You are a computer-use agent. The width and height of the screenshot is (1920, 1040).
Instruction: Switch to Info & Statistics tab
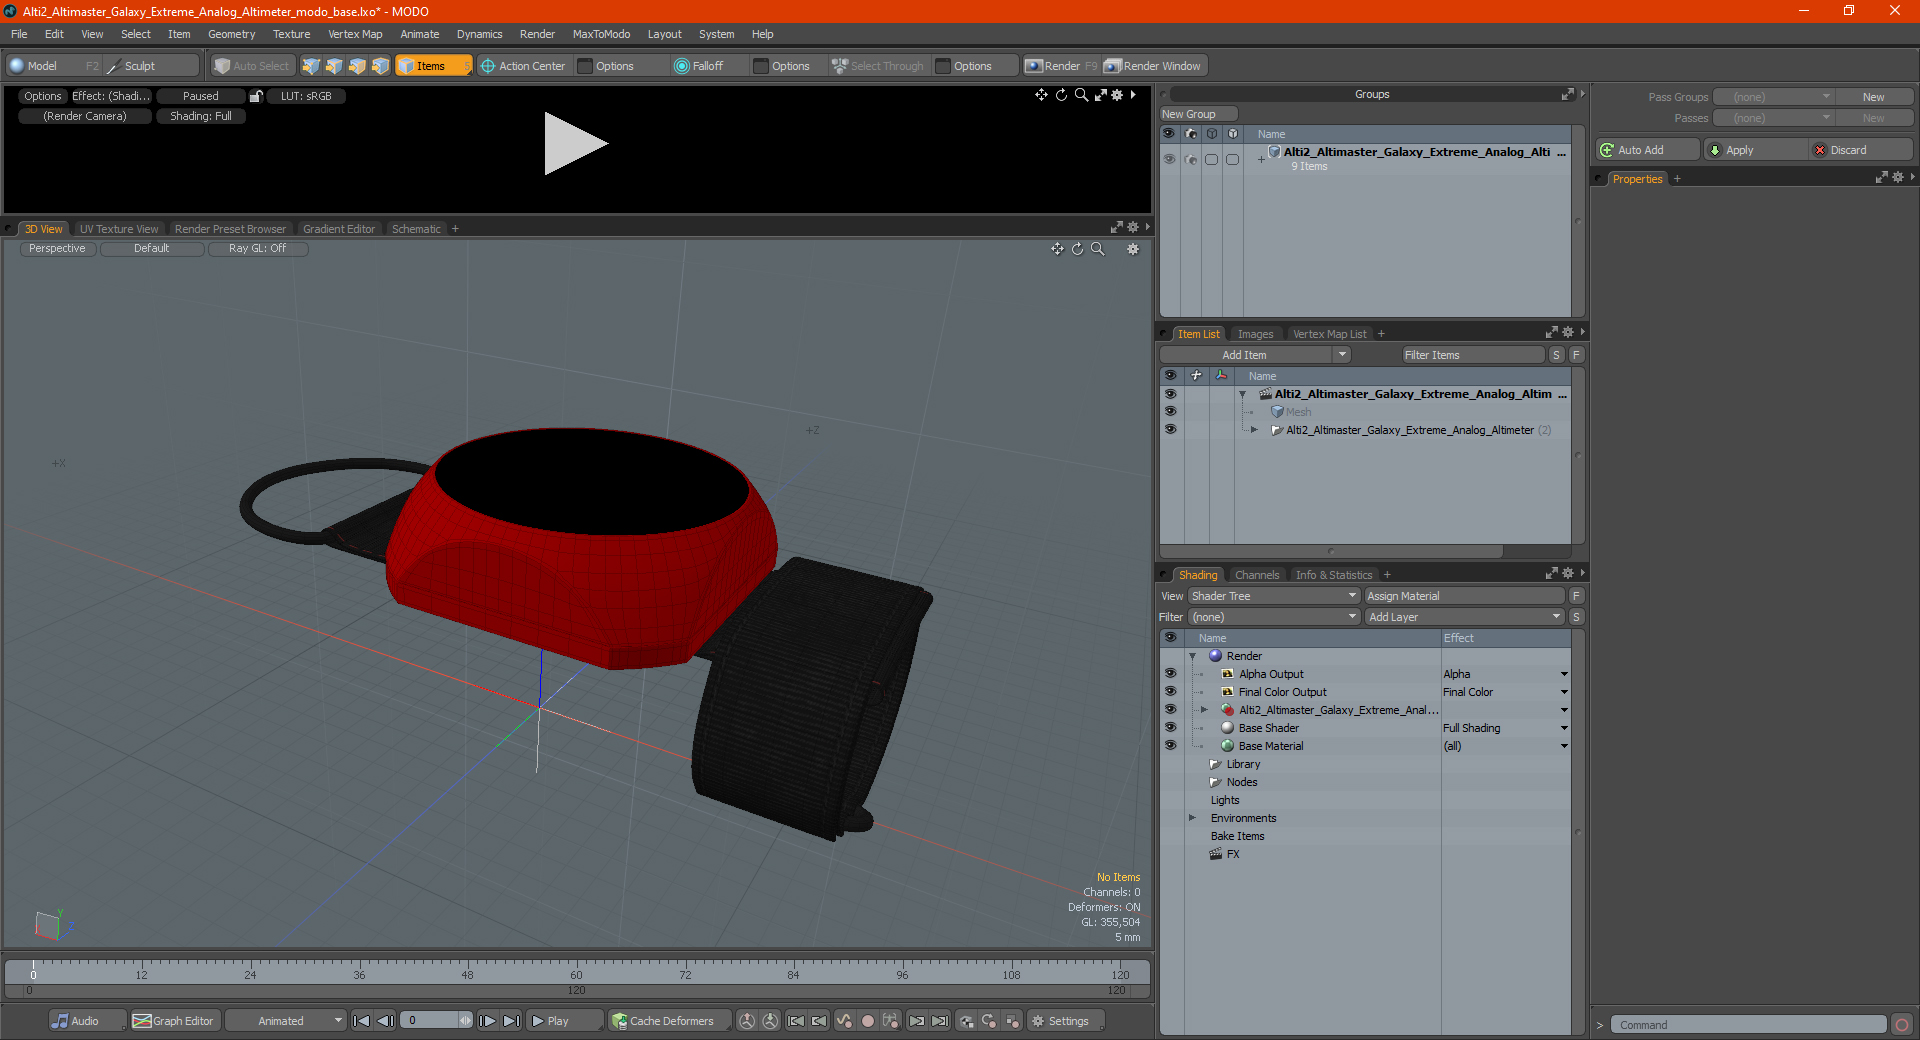1334,575
